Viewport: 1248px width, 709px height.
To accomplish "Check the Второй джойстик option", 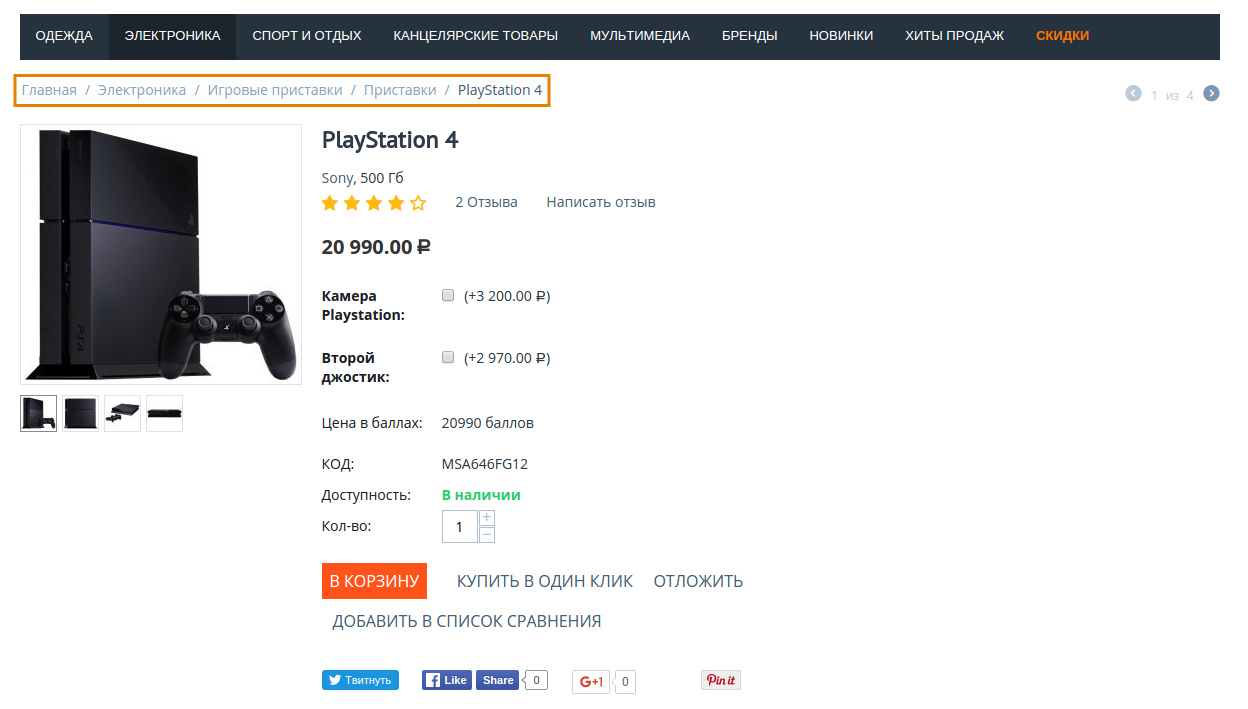I will pos(448,357).
